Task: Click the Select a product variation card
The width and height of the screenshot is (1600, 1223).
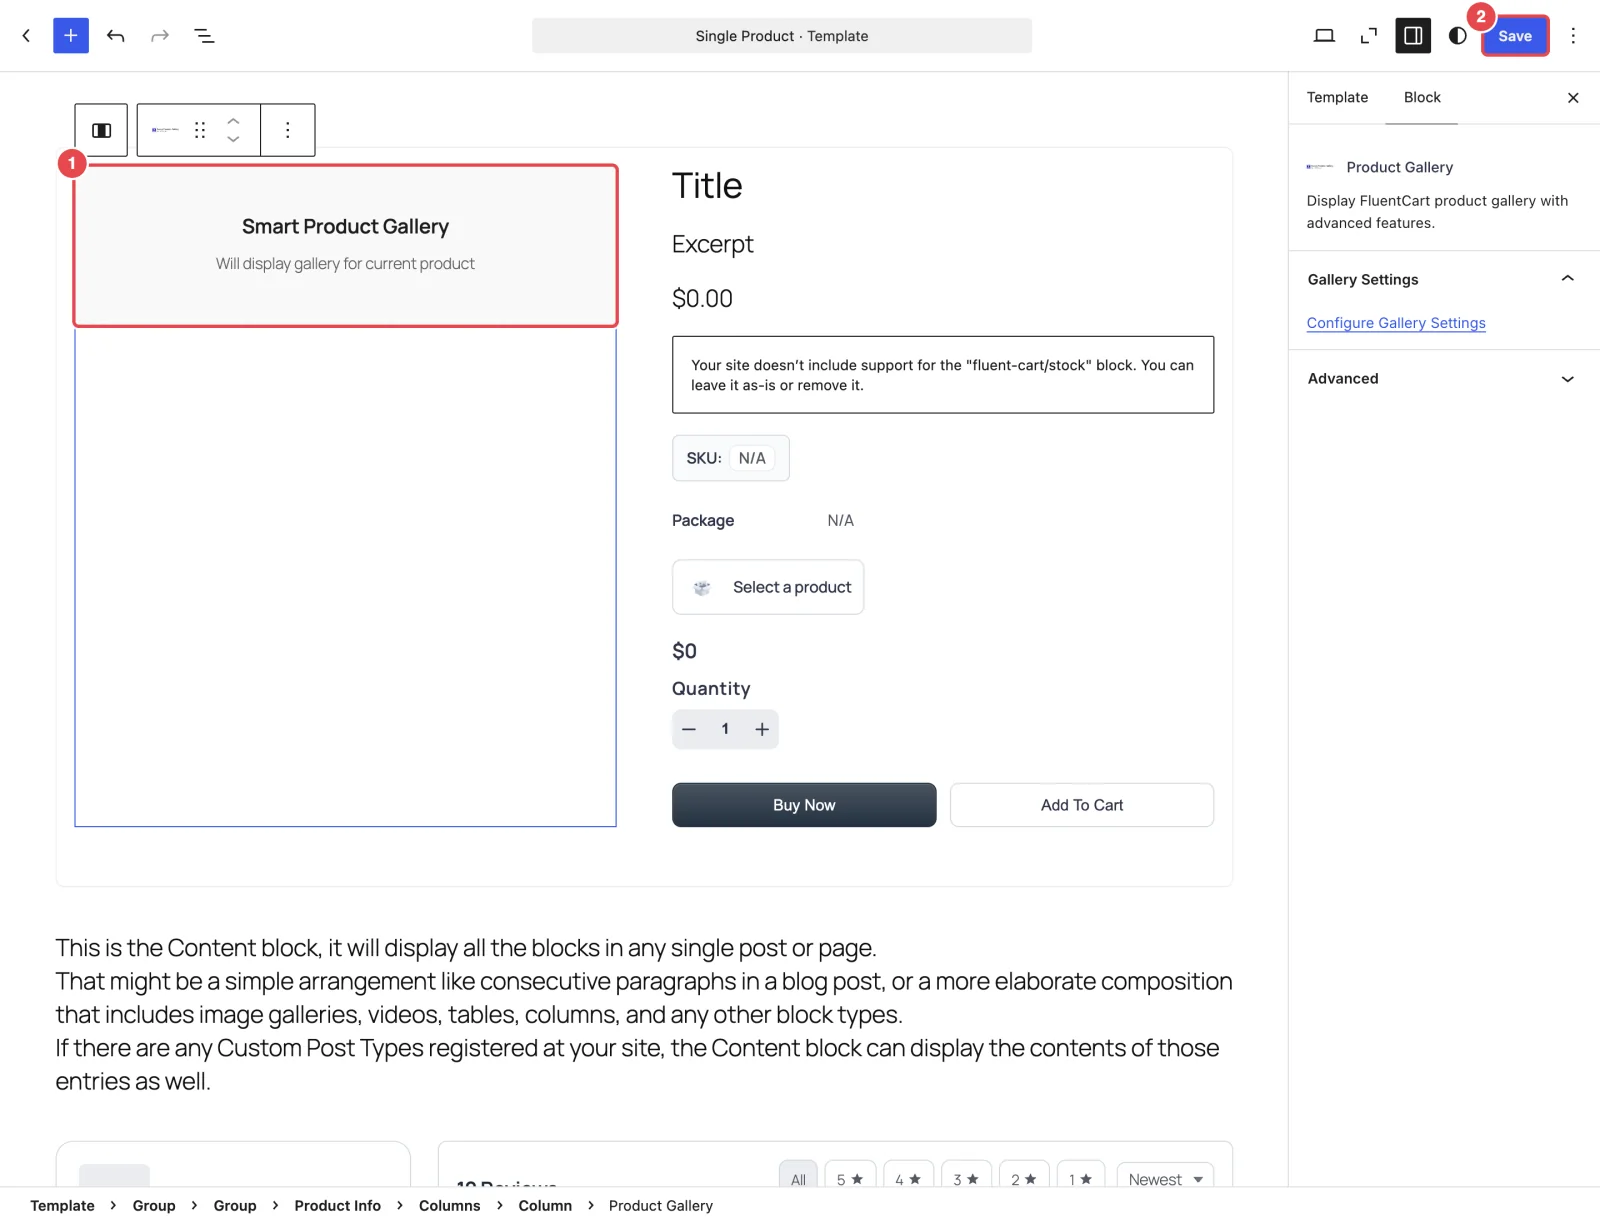Action: 768,587
